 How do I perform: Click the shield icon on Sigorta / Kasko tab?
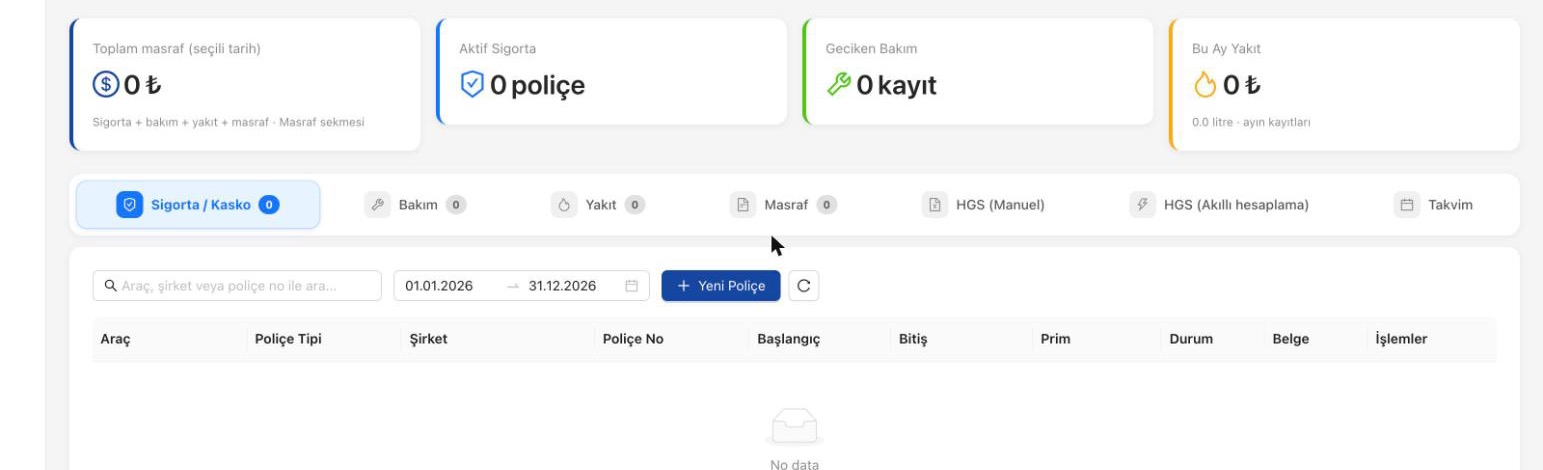128,205
